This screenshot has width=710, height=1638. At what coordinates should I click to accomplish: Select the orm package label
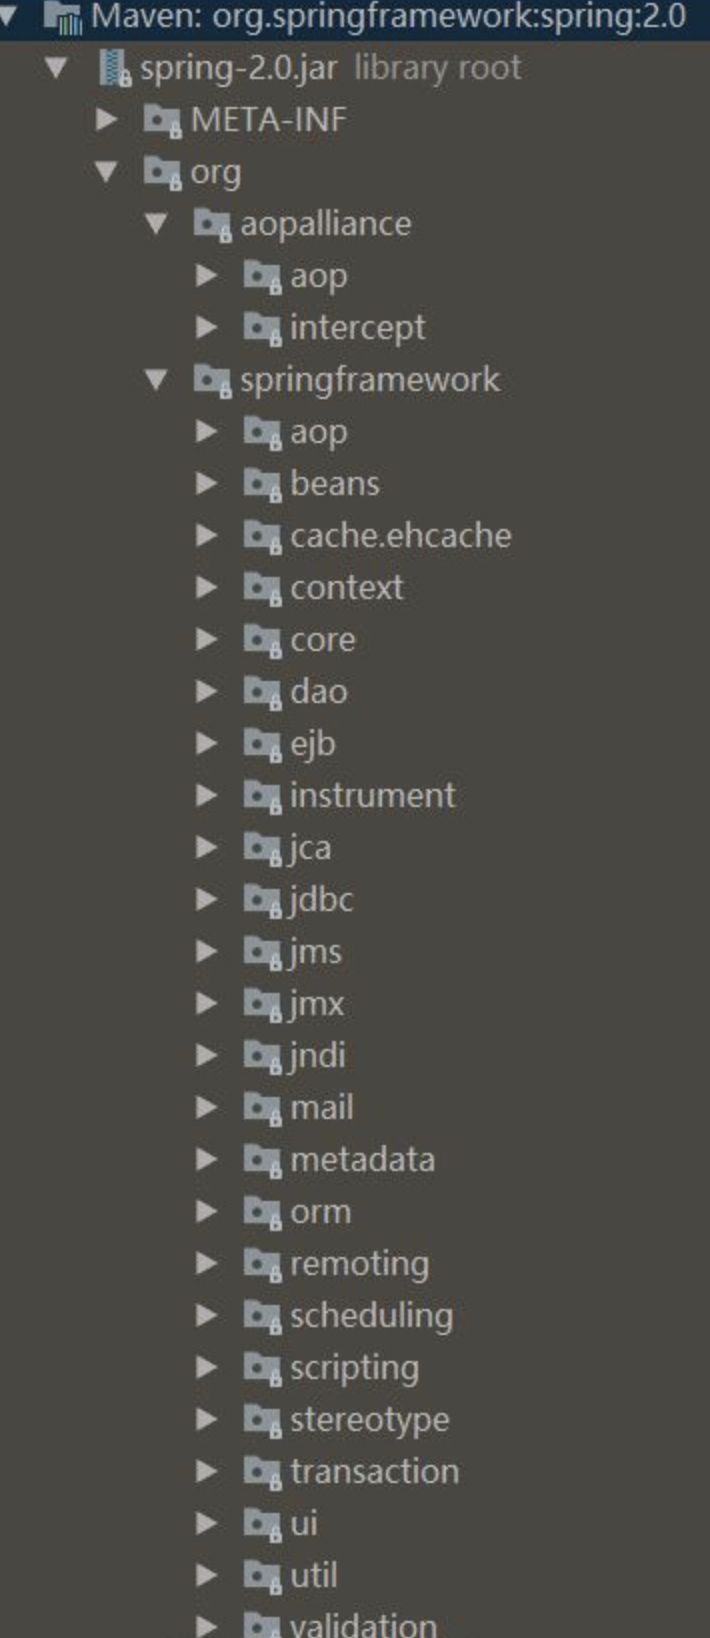pyautogui.click(x=320, y=1212)
